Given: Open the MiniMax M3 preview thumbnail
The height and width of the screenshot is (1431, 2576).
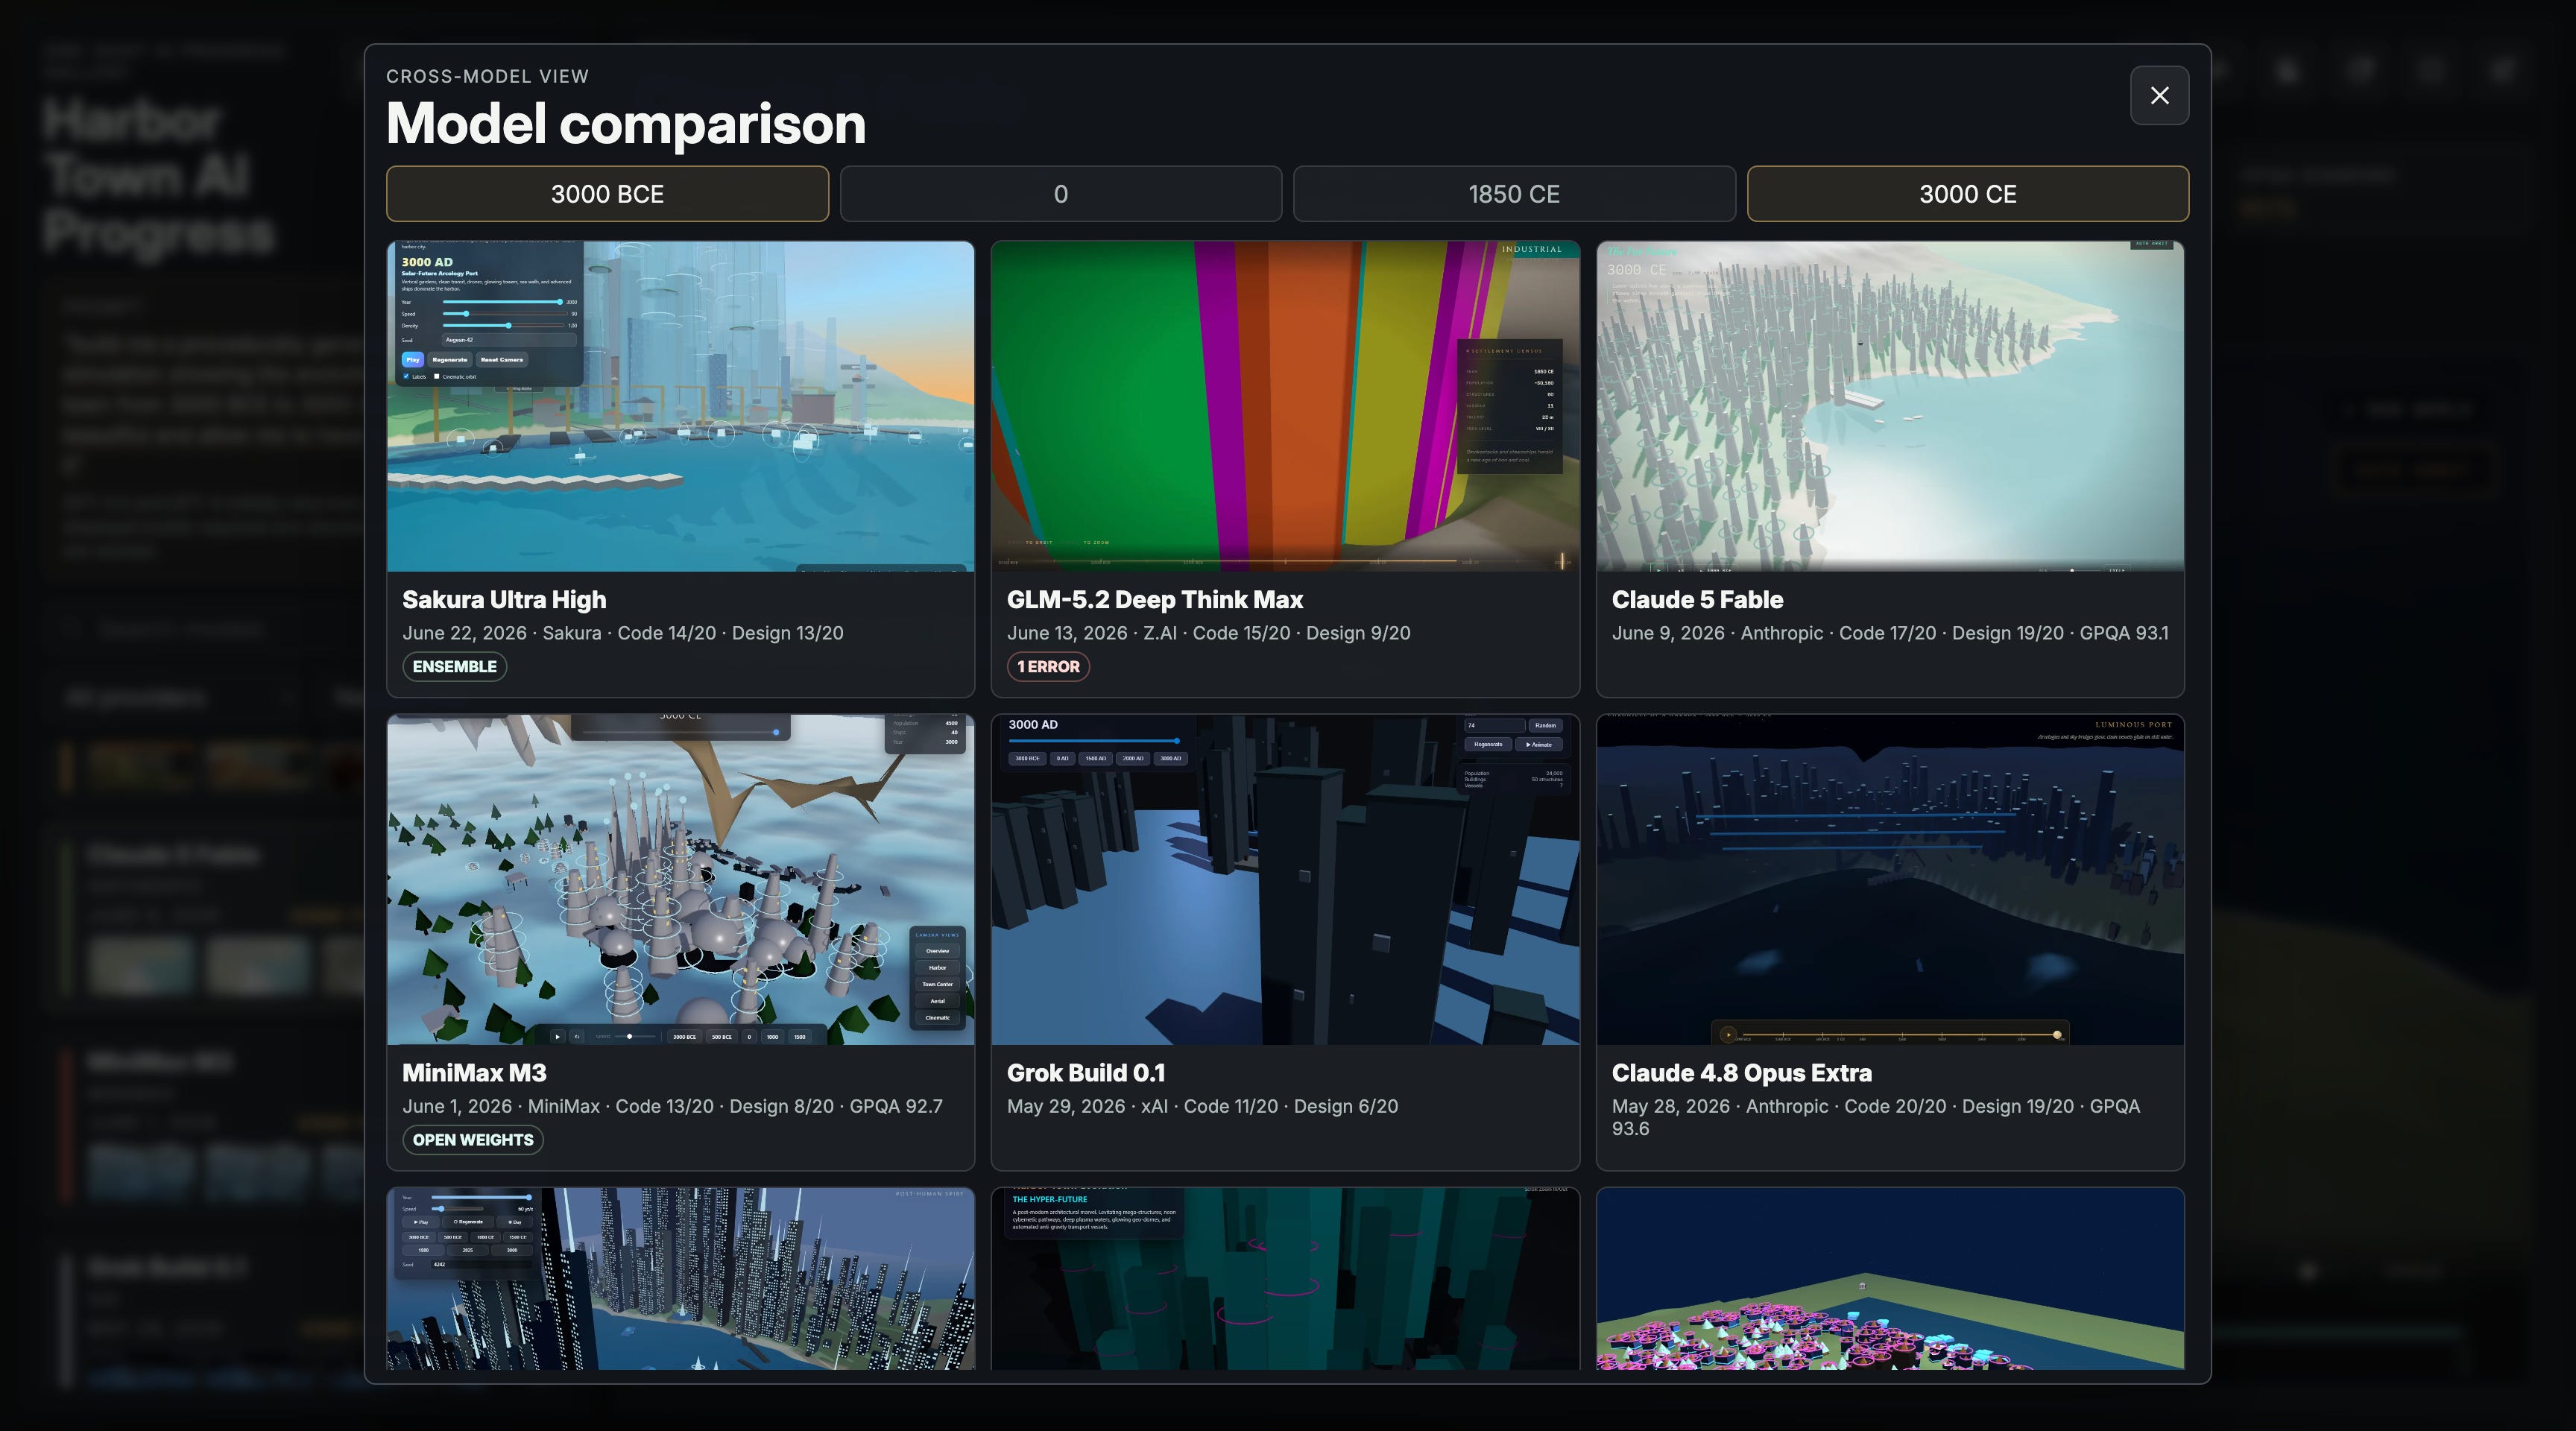Looking at the screenshot, I should [680, 879].
